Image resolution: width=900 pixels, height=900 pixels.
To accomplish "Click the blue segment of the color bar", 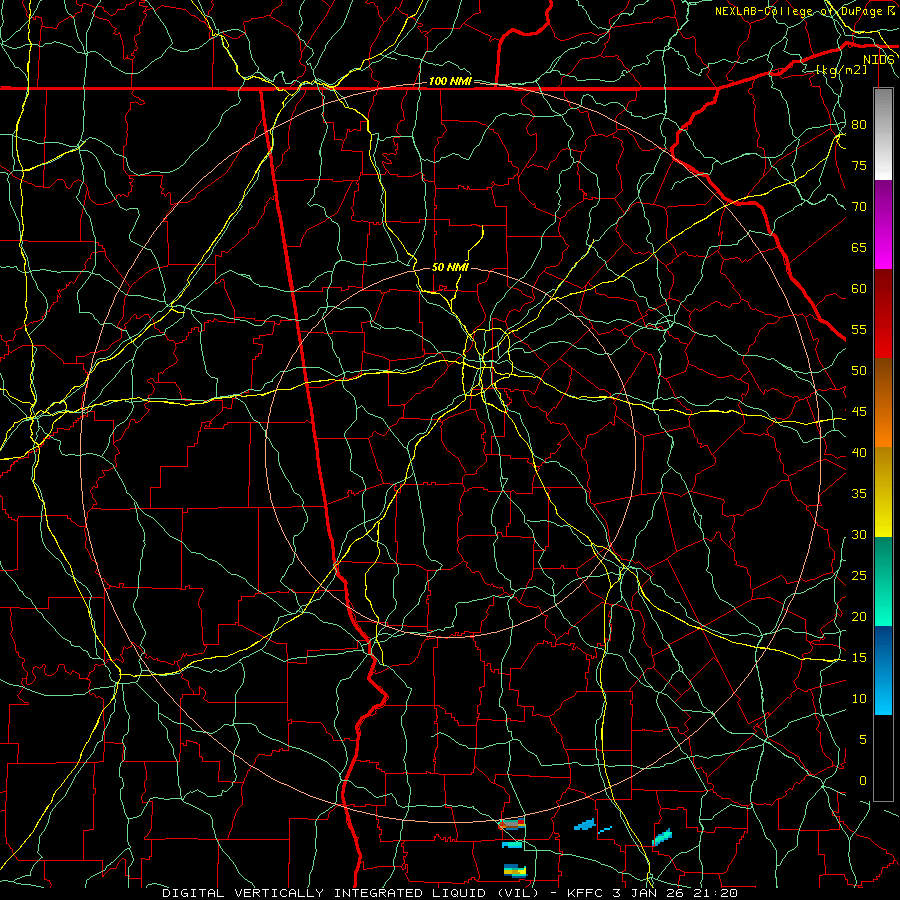I will click(x=883, y=670).
